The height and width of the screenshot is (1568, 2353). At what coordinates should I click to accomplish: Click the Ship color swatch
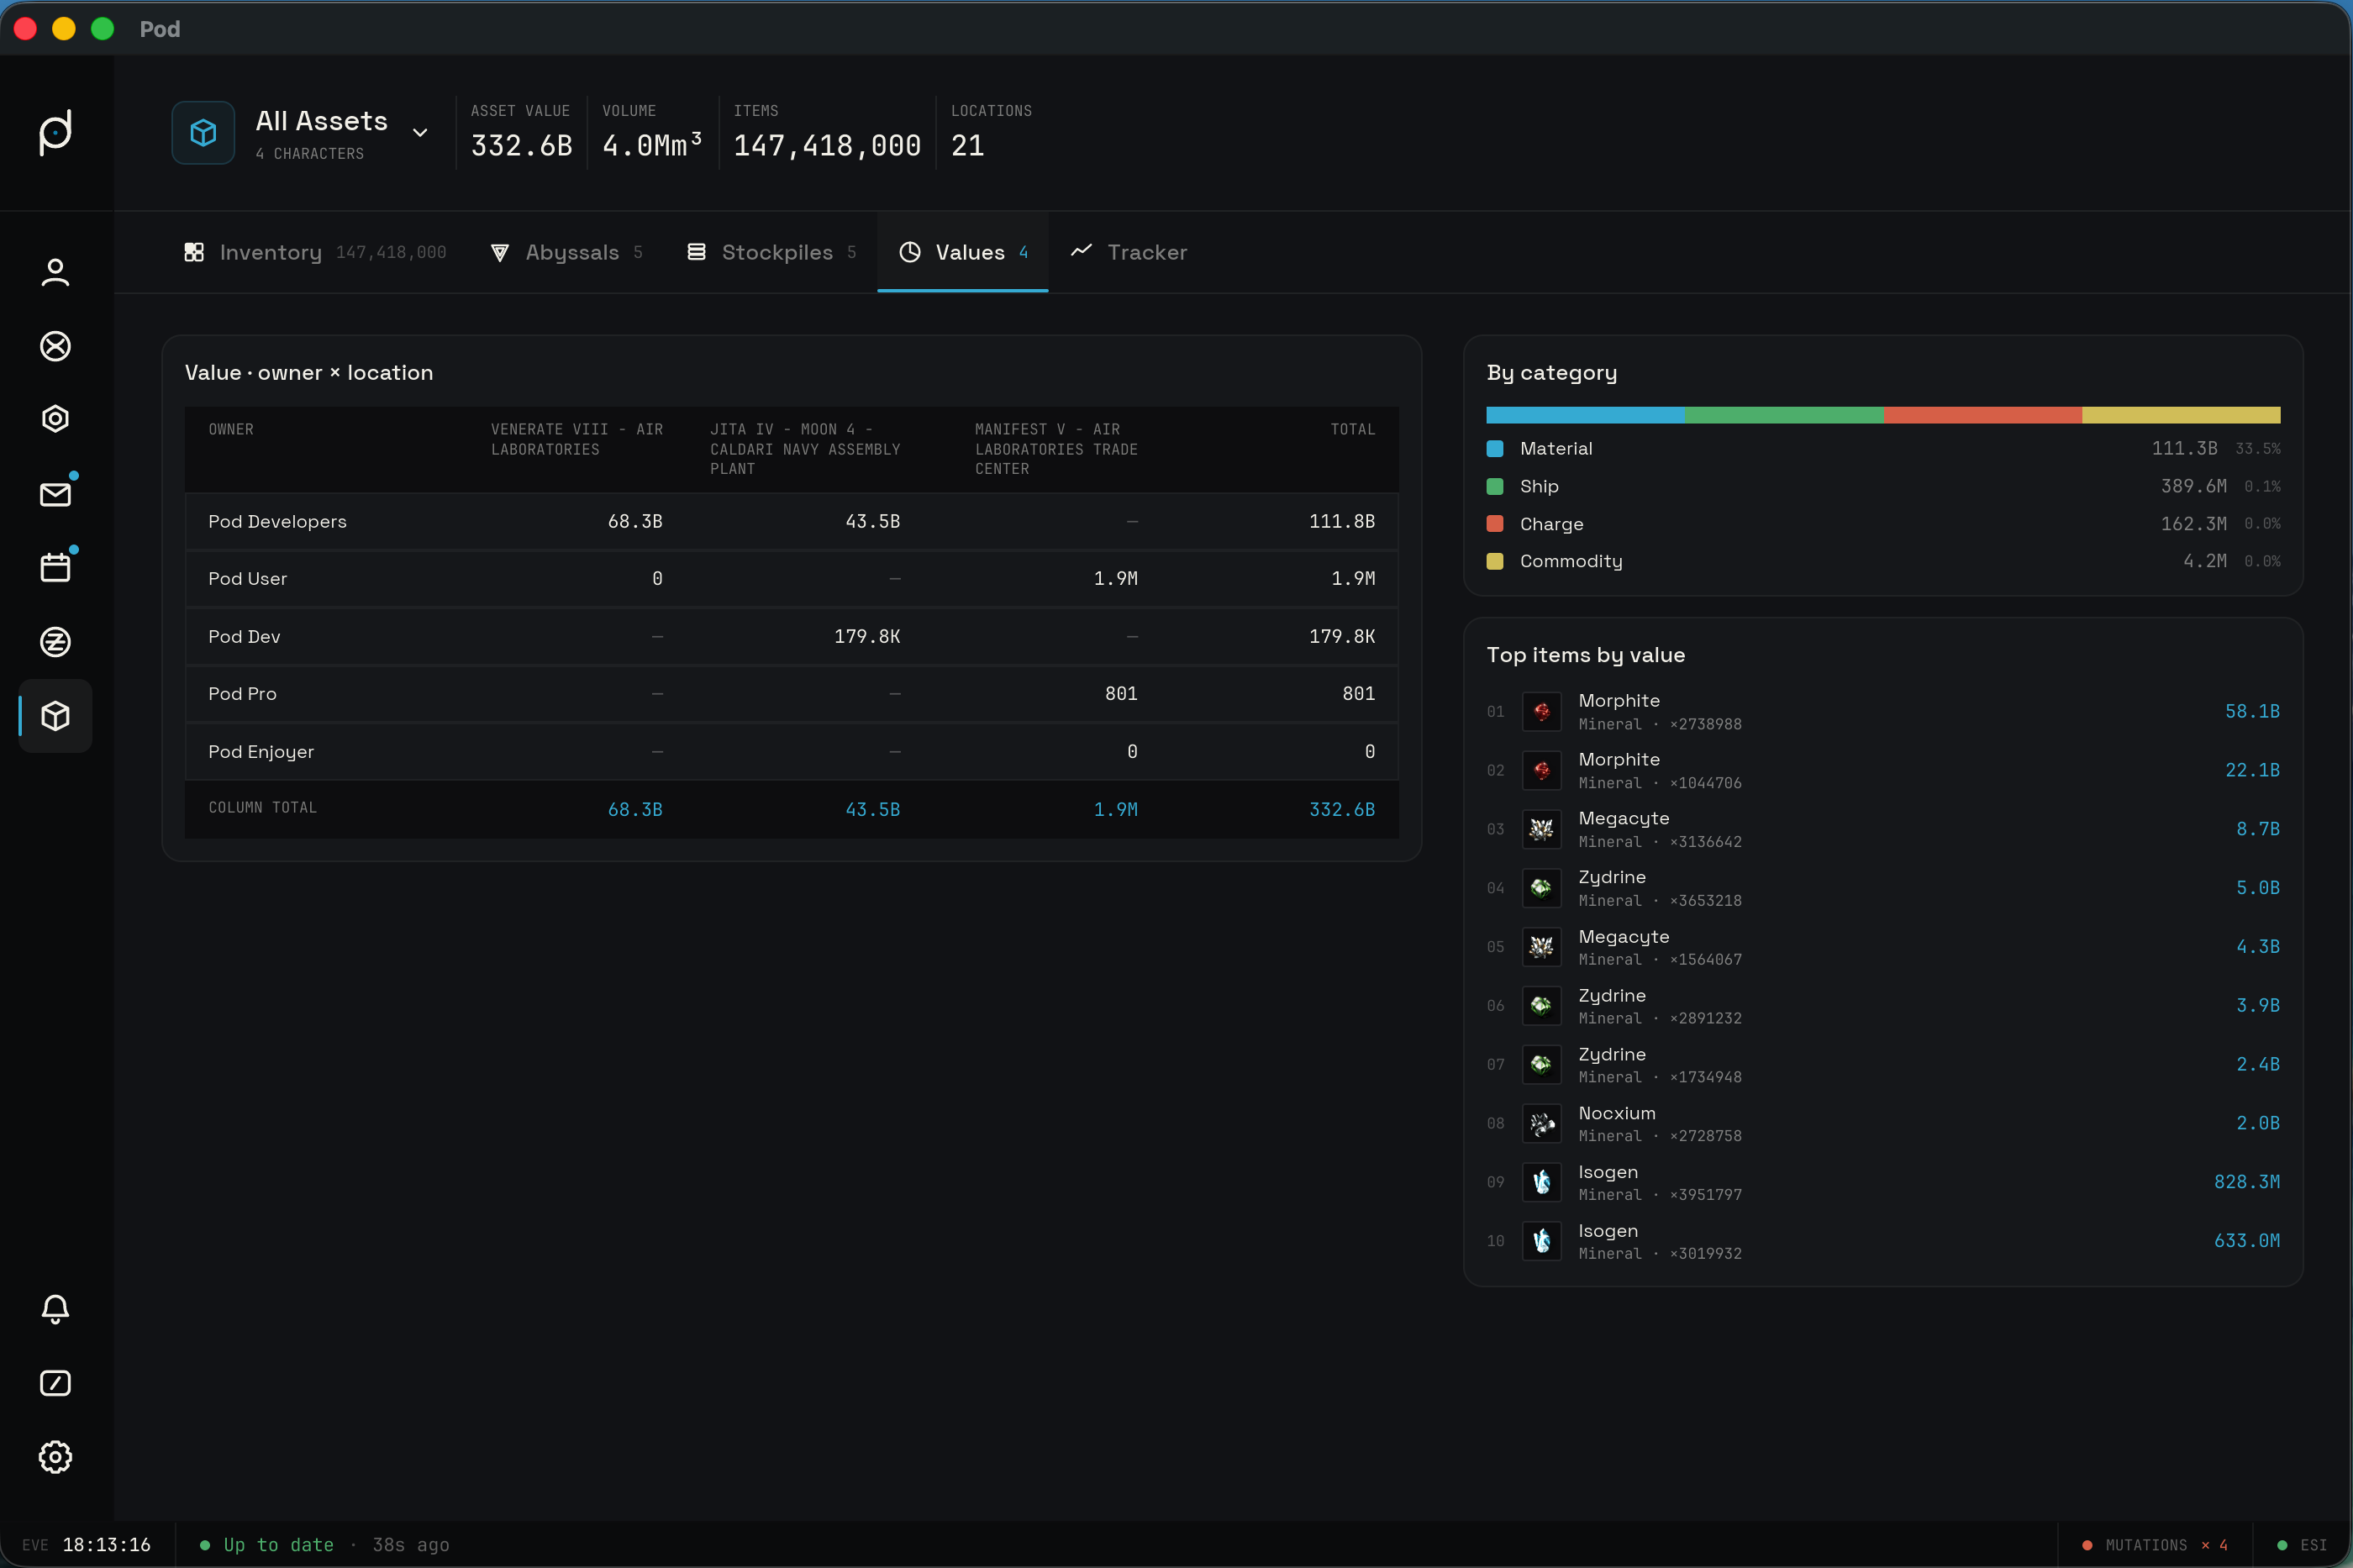pyautogui.click(x=1495, y=487)
